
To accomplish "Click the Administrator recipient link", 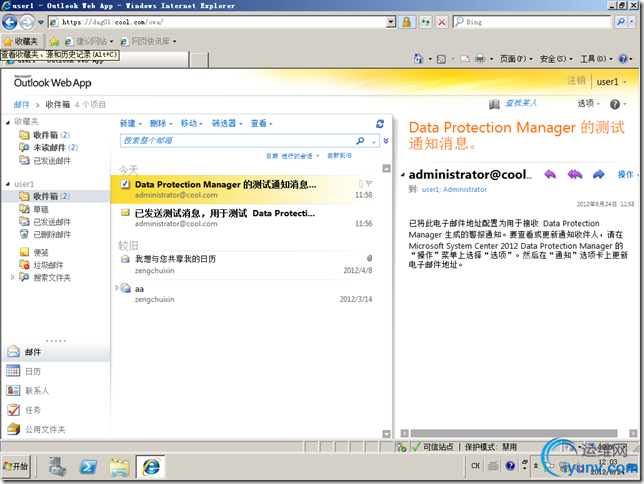I will (465, 189).
